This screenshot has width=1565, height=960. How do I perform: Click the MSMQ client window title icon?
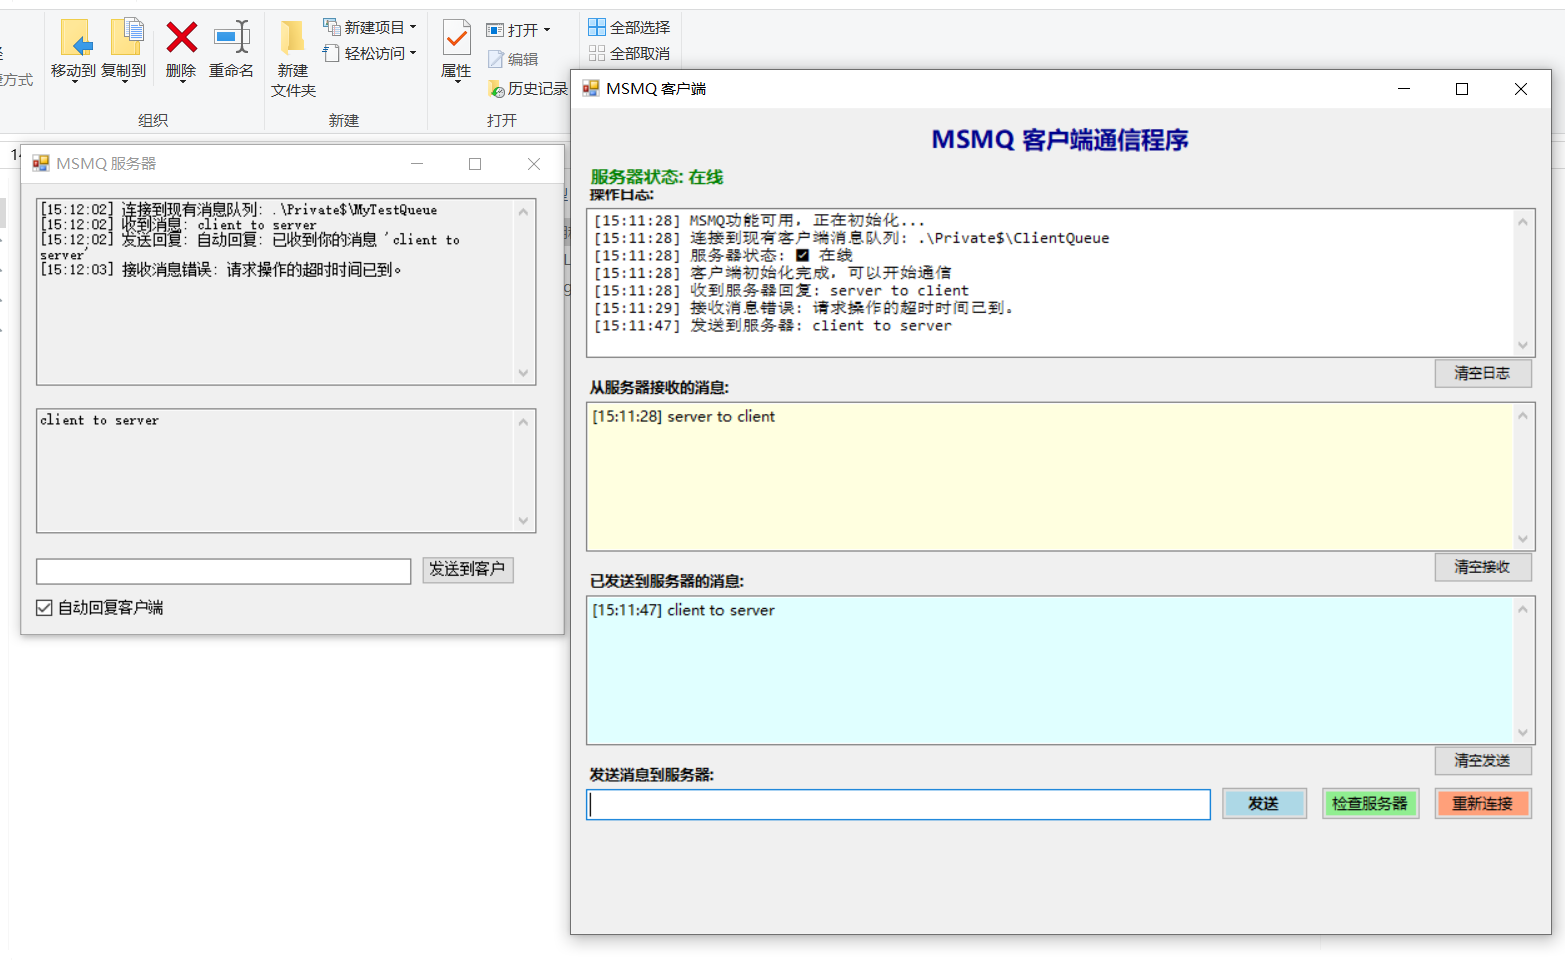[591, 88]
